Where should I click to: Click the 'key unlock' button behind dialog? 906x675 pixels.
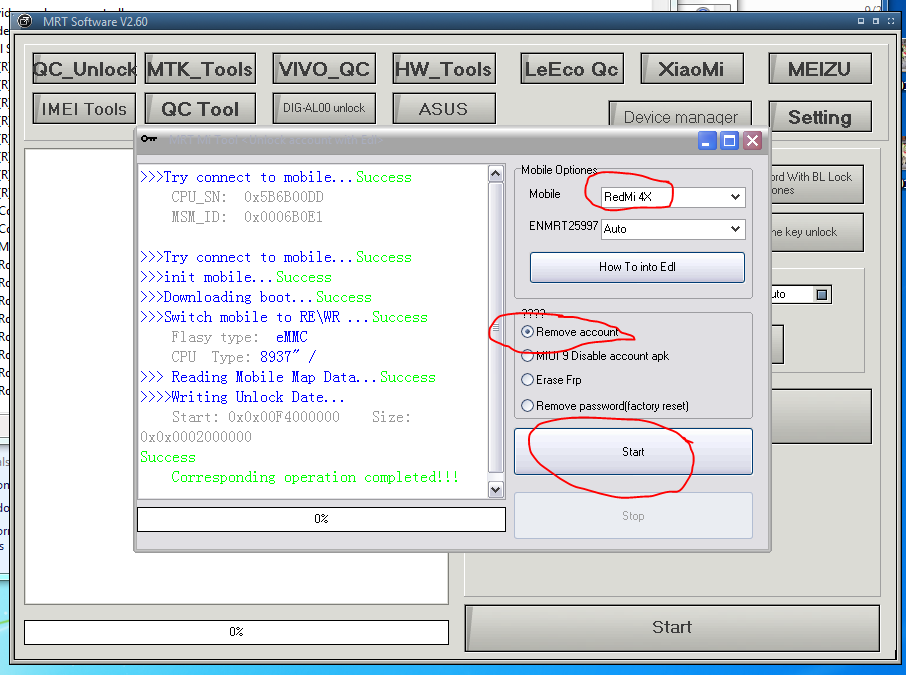(817, 232)
